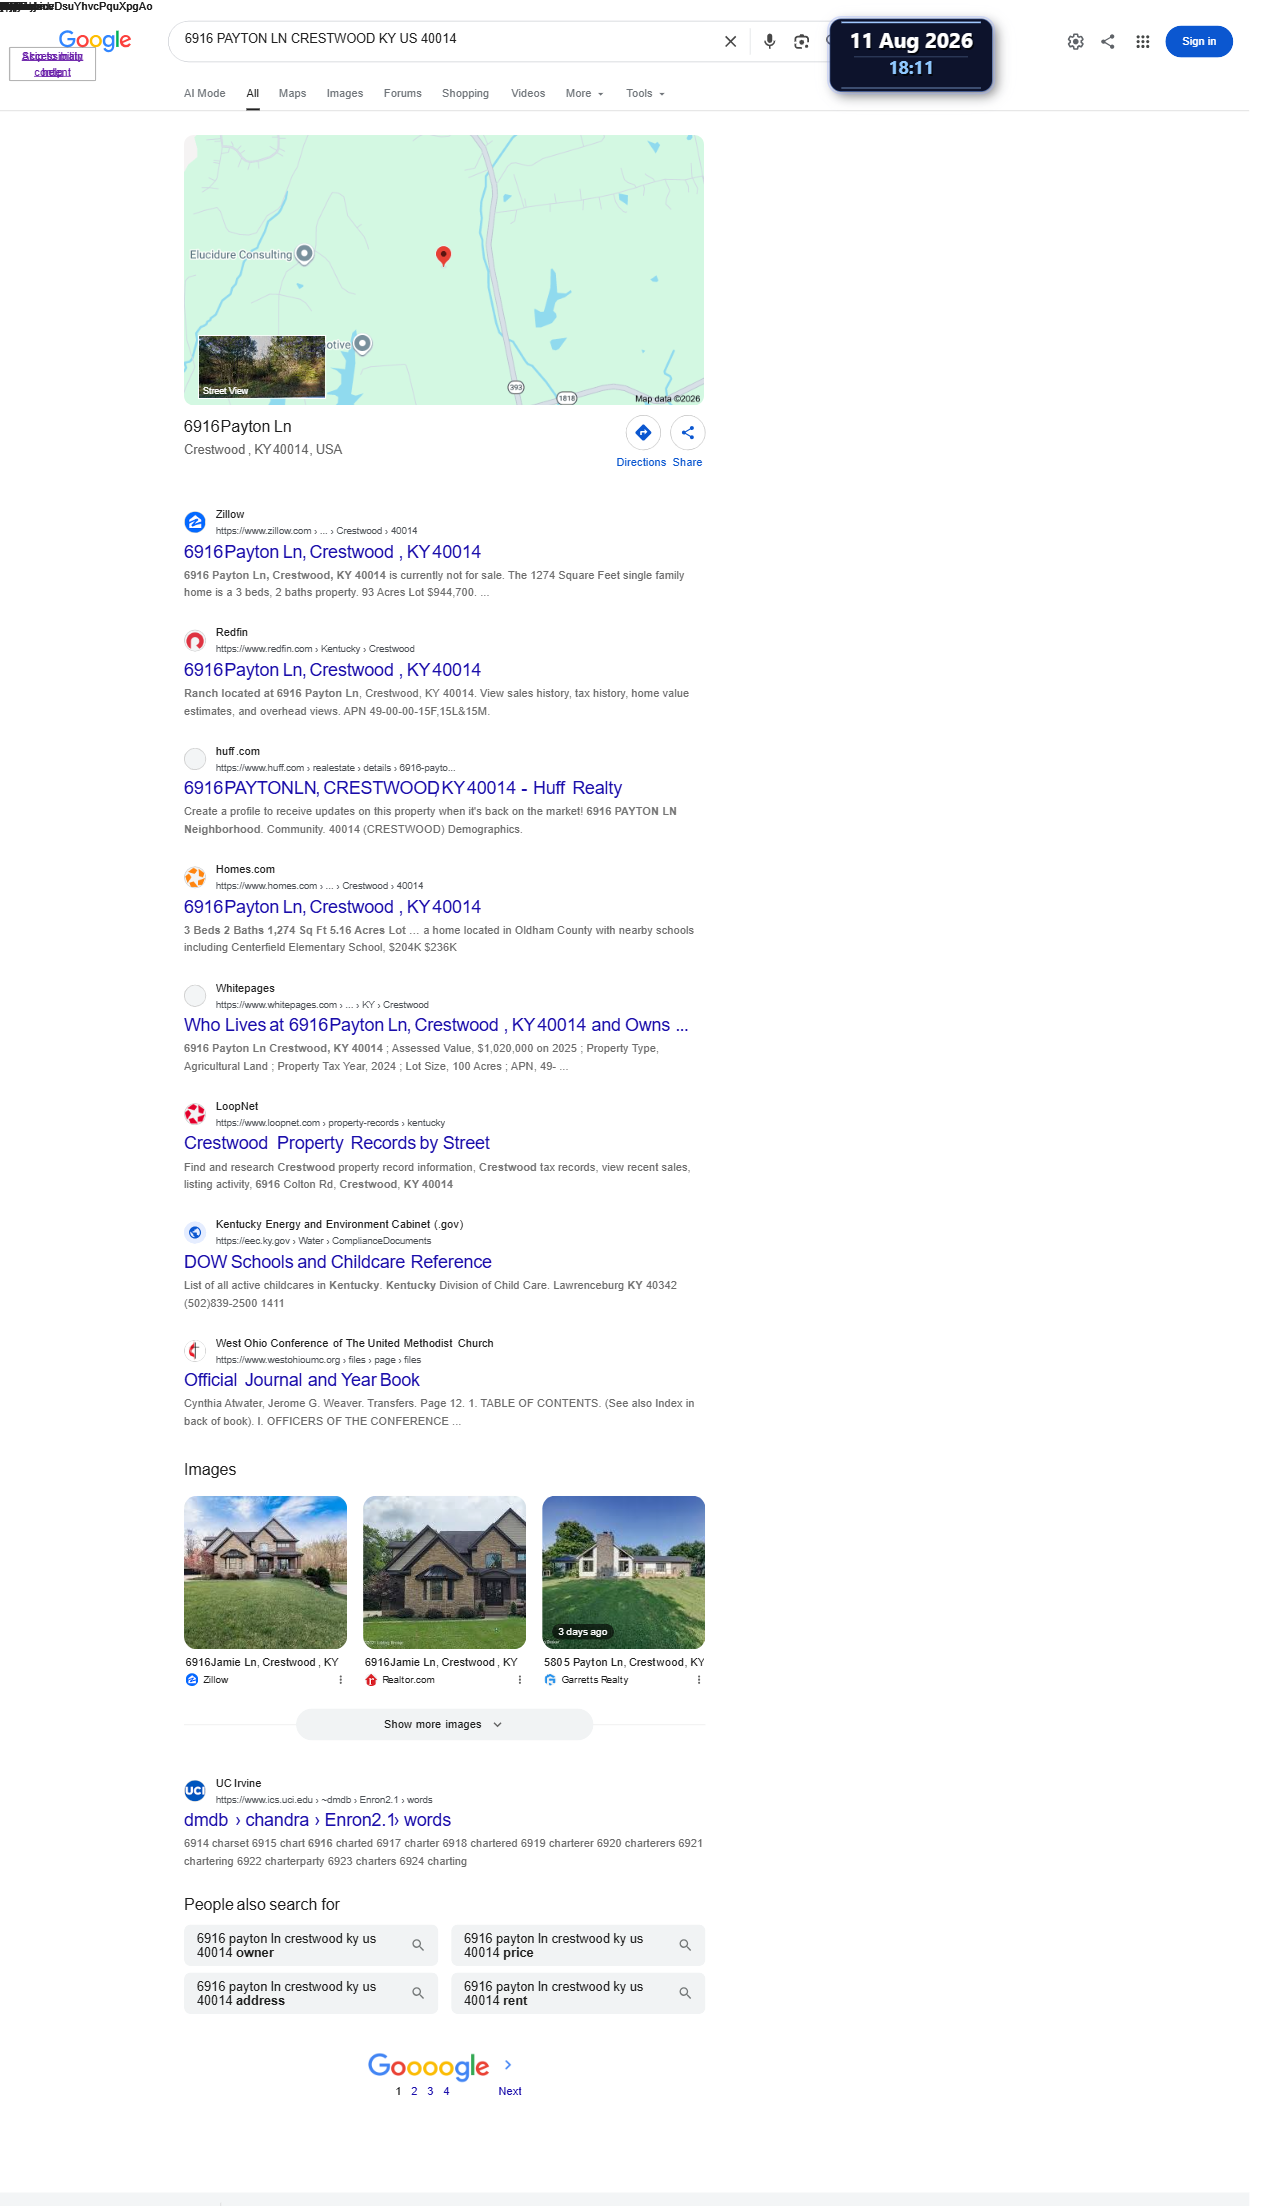Click search icon beside '40014 owner' suggestion
Screen dimensions: 1264x2206
point(418,1945)
